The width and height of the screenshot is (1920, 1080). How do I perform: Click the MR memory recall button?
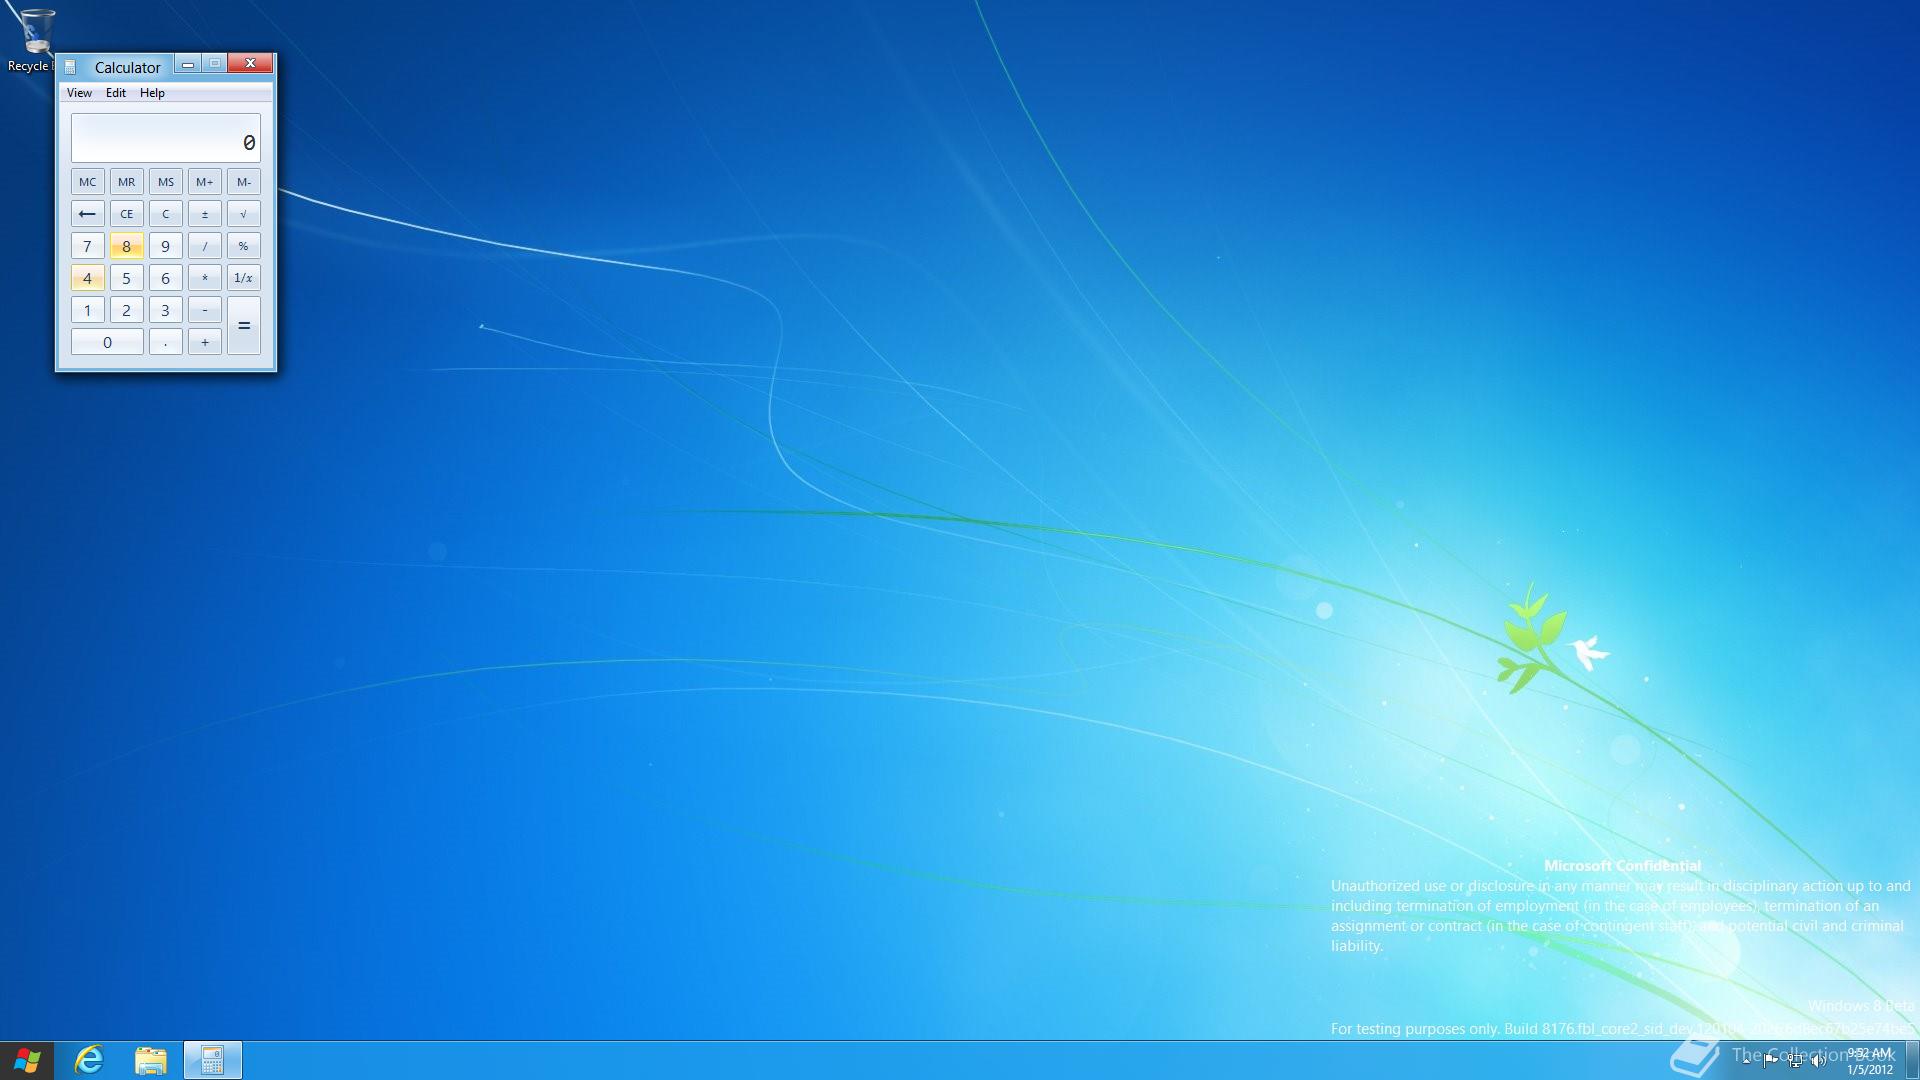point(126,182)
